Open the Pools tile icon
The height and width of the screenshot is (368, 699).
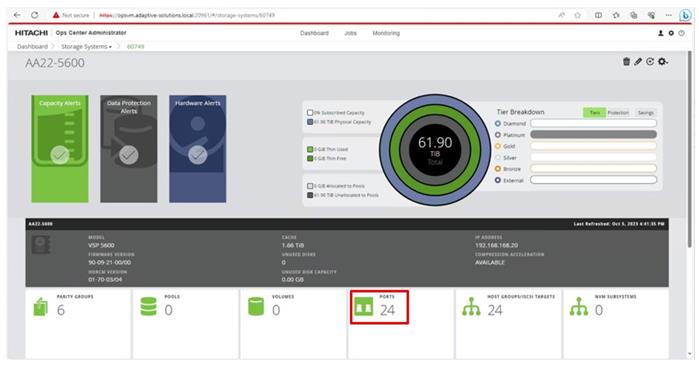[x=148, y=307]
